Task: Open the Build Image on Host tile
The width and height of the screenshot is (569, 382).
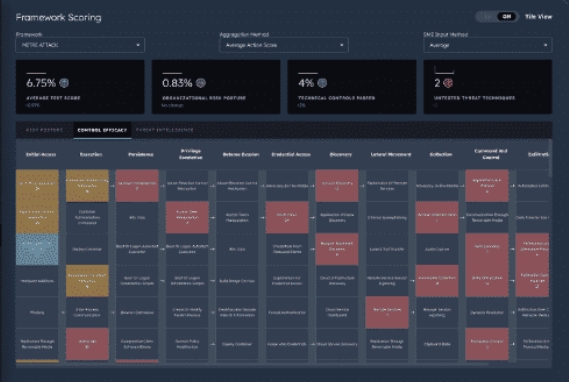Action: 237,281
